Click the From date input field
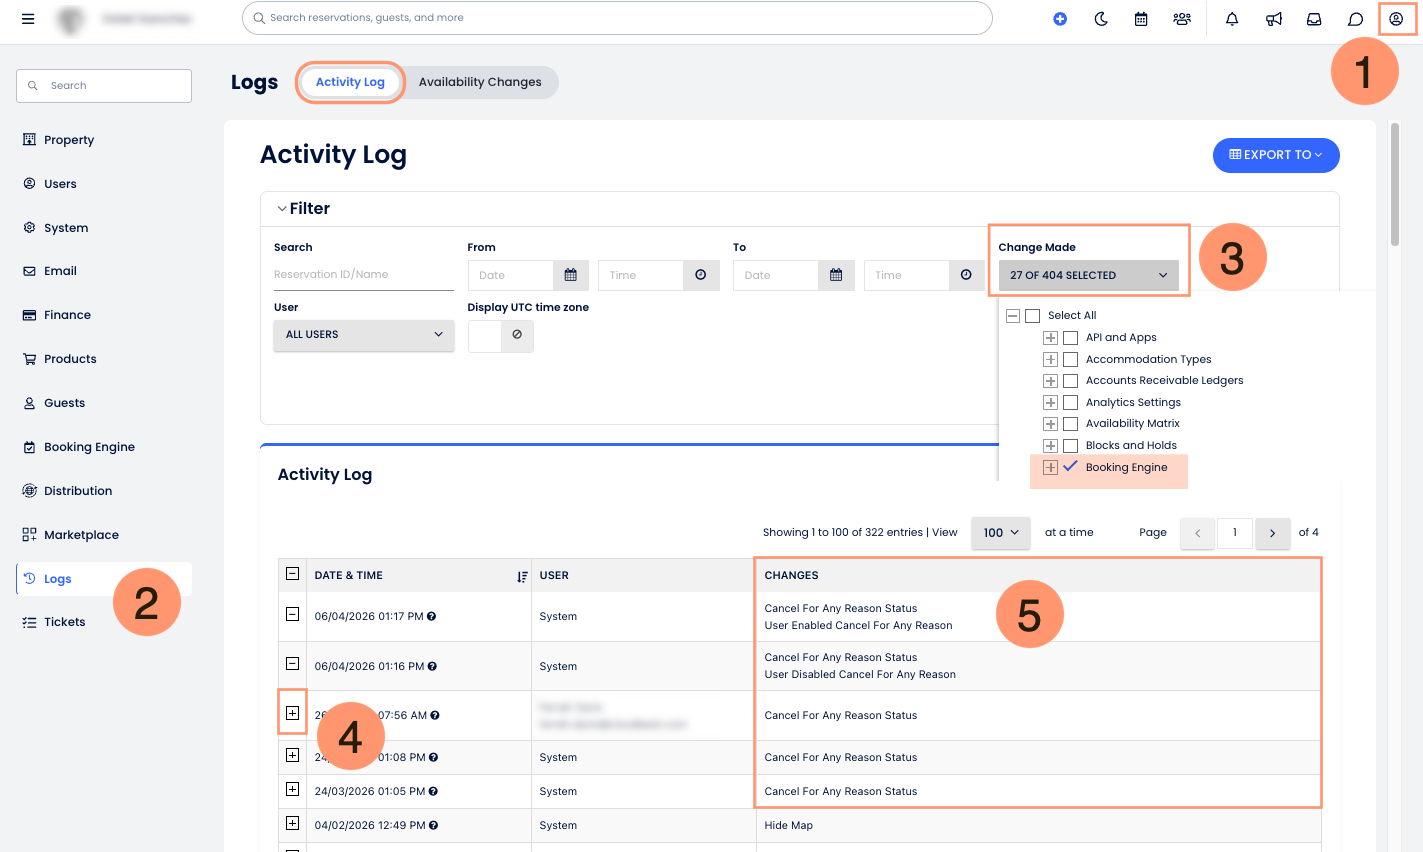Screen dimensions: 1423x852 pyautogui.click(x=510, y=275)
